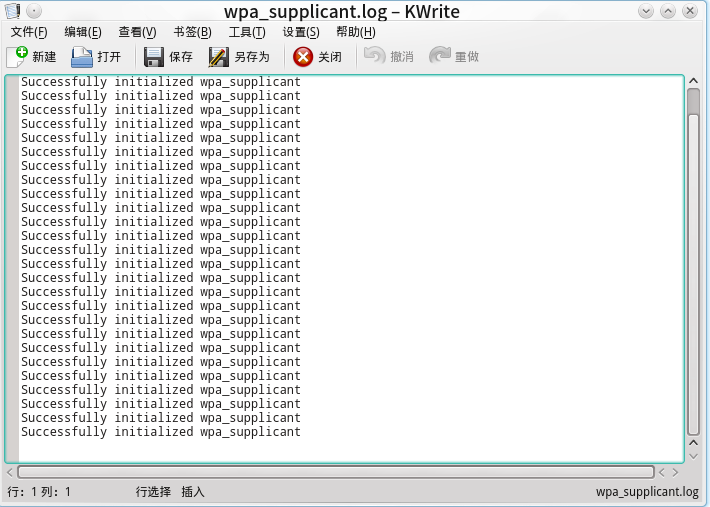
Task: Click the 行选择 selection mode in the status bar
Action: click(x=153, y=492)
